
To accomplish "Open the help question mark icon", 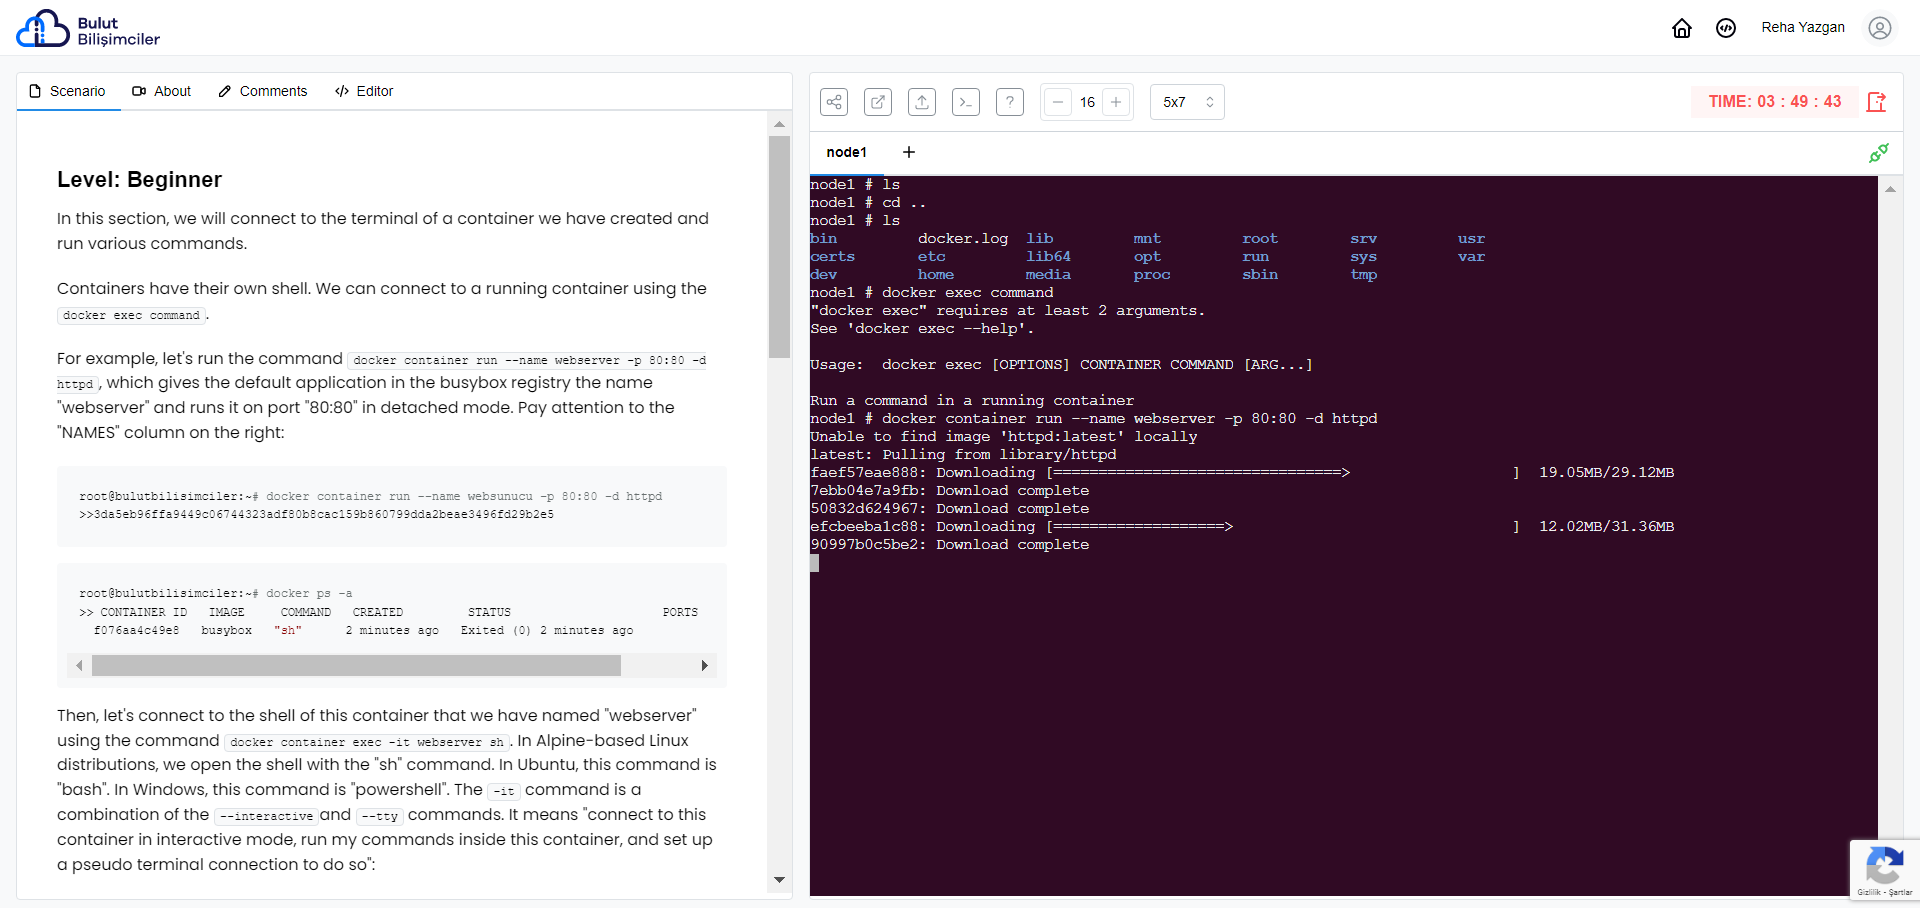I will click(x=1010, y=102).
